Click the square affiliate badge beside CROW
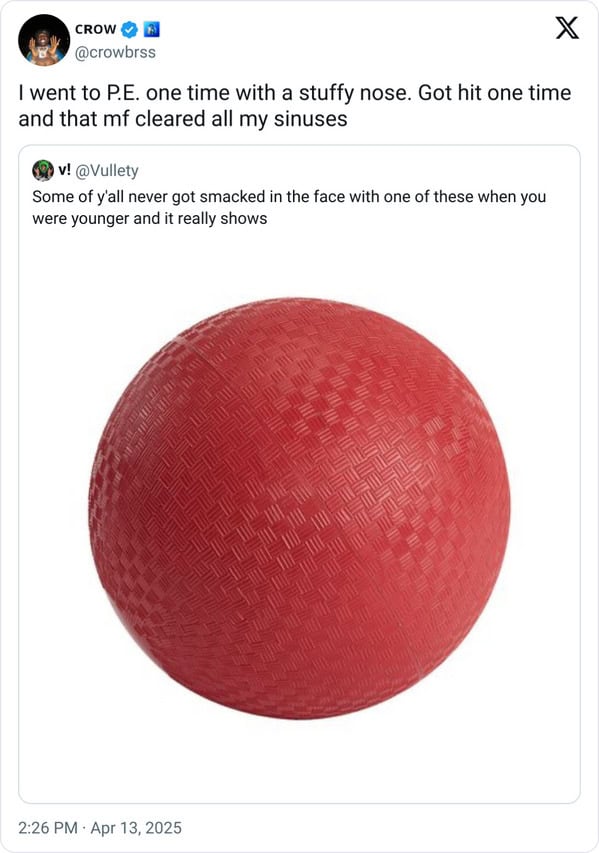This screenshot has width=599, height=853. tap(151, 29)
